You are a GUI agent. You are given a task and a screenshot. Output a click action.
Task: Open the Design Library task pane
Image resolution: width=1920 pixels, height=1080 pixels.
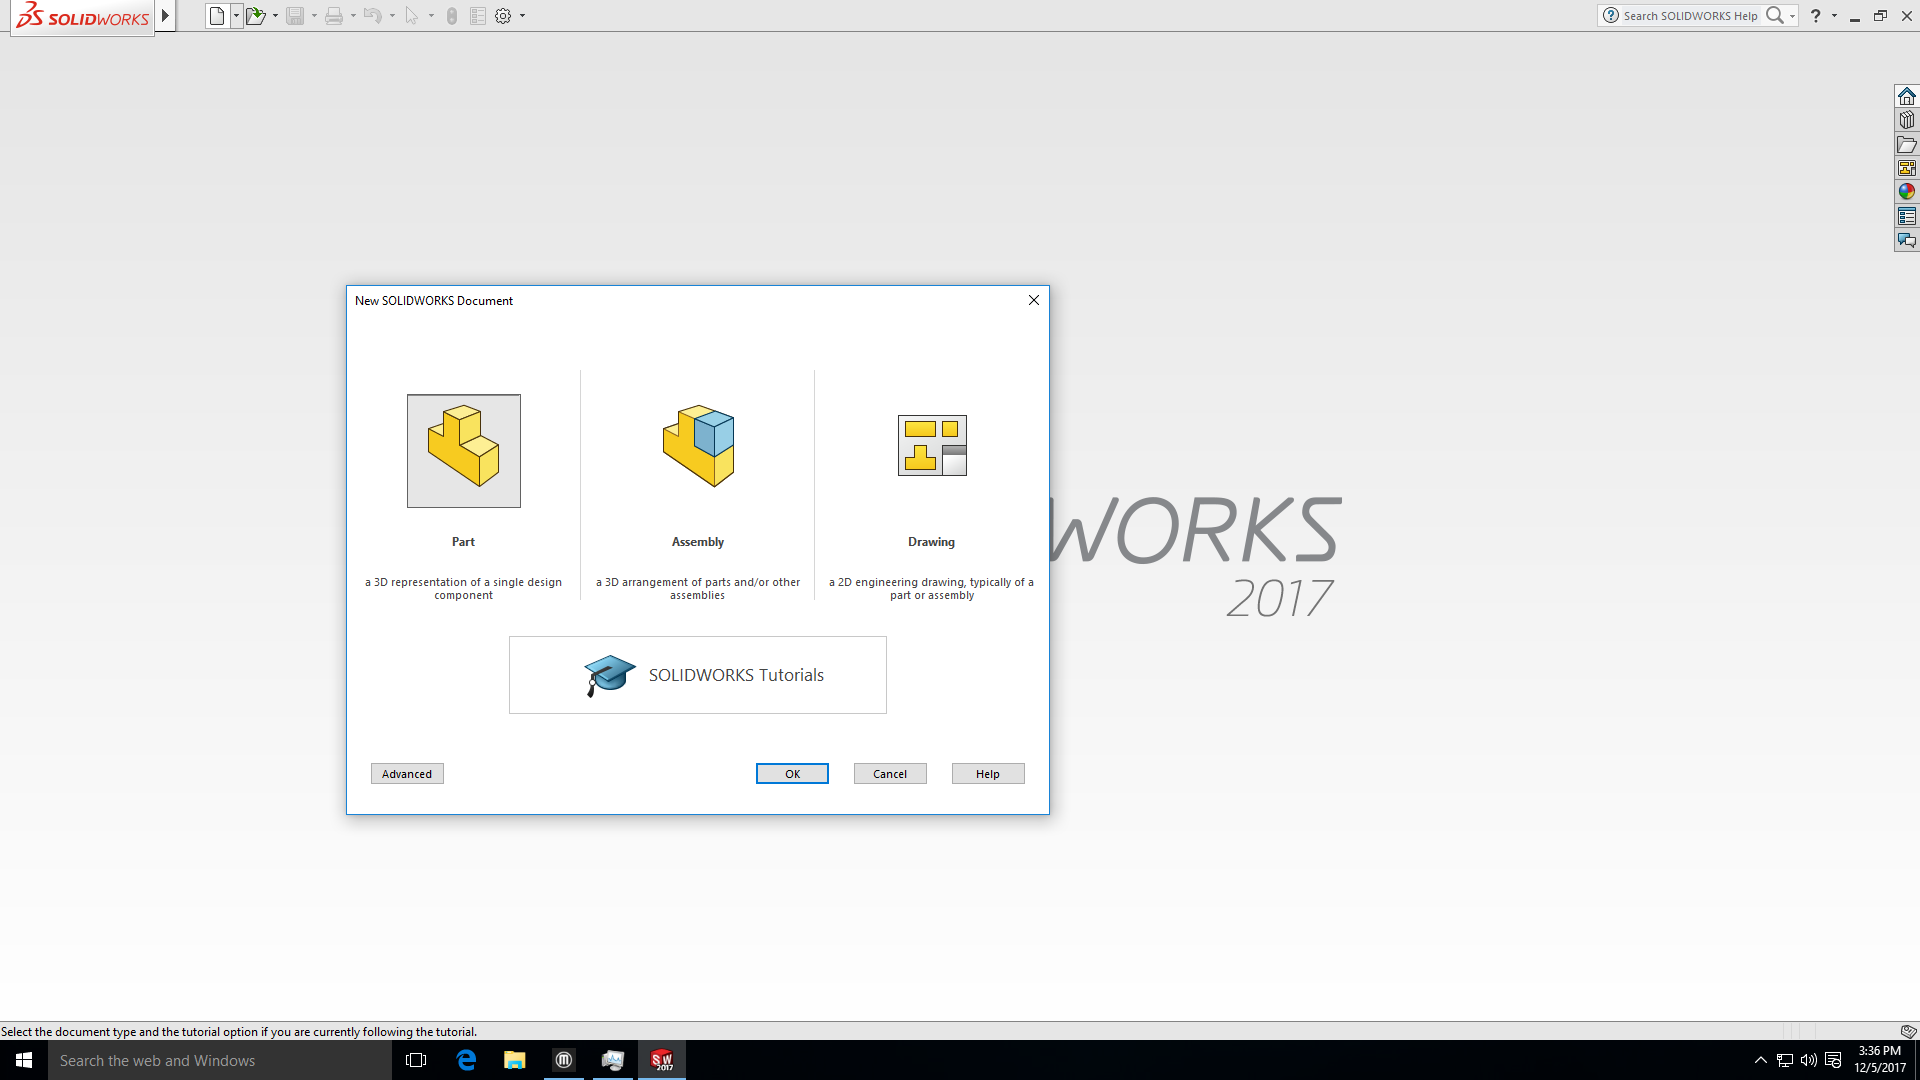[x=1907, y=119]
